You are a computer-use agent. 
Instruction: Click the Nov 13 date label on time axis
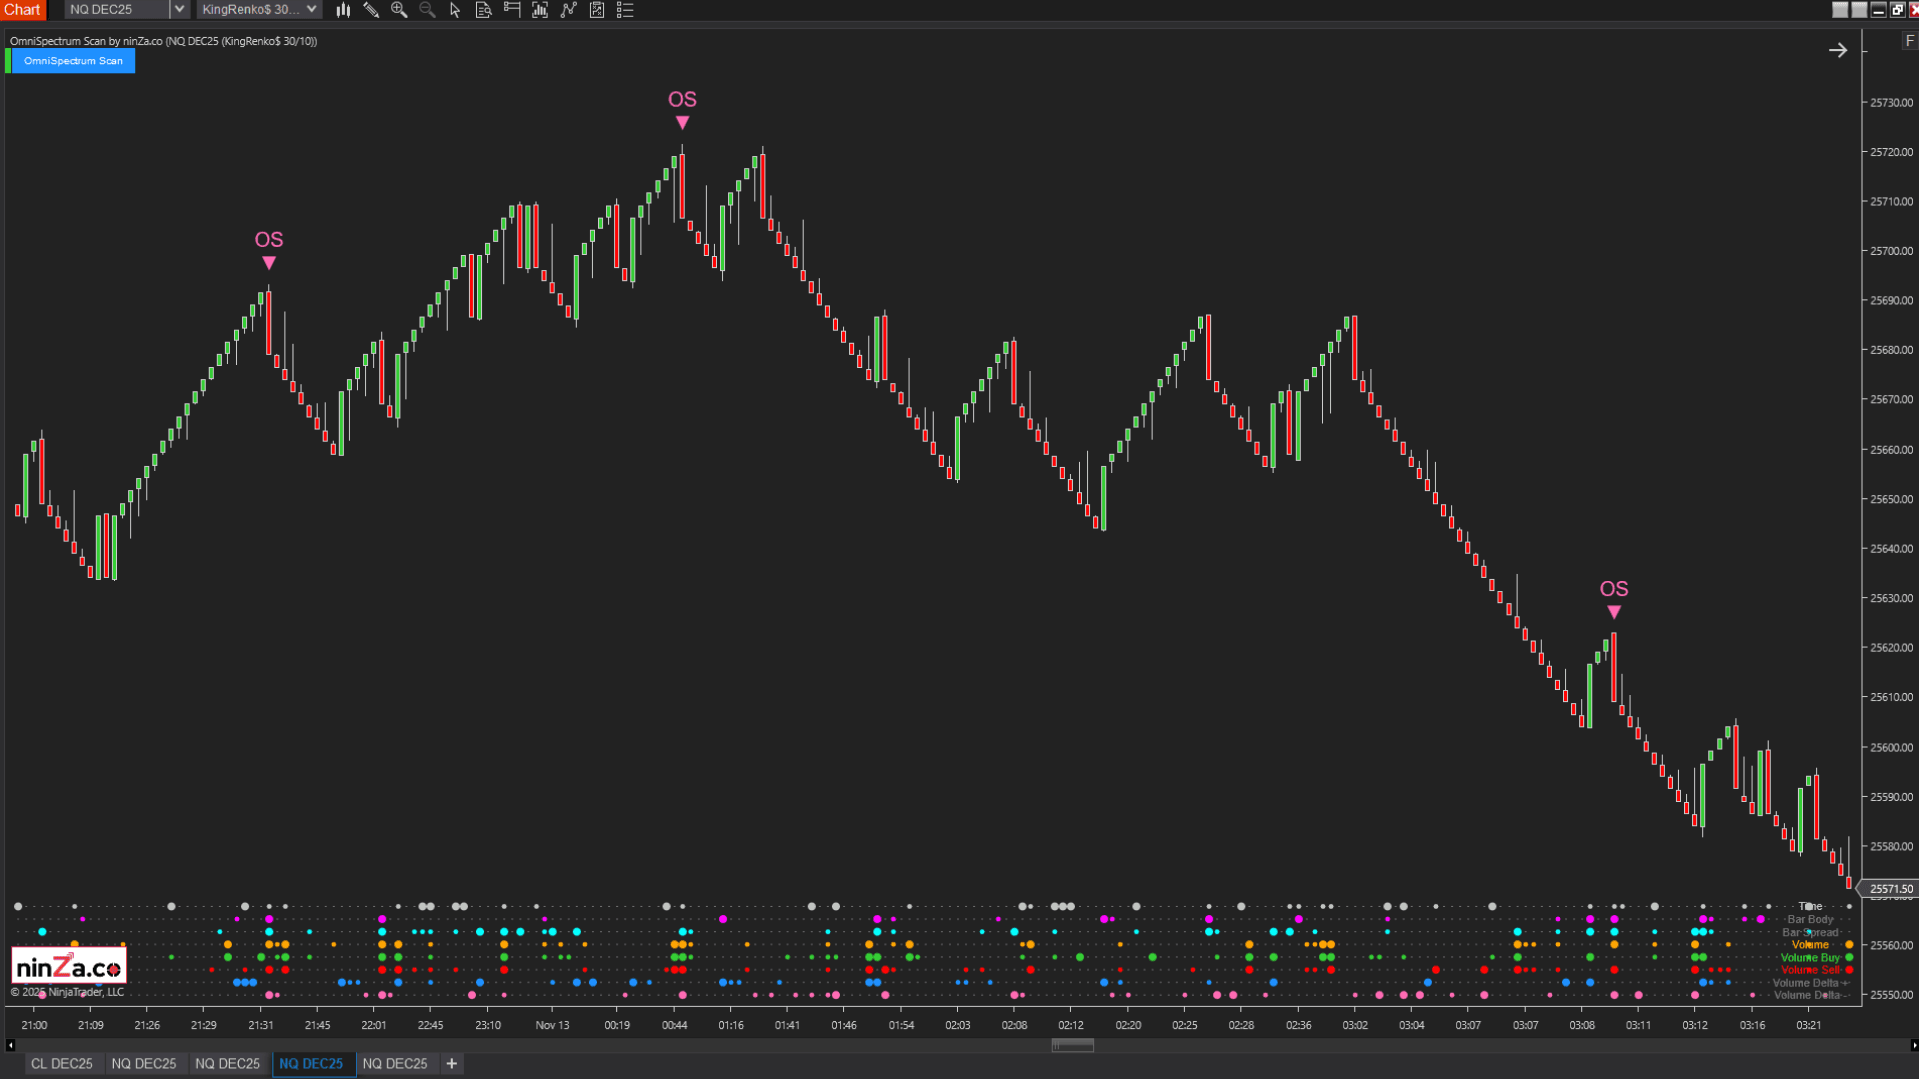click(x=552, y=1025)
